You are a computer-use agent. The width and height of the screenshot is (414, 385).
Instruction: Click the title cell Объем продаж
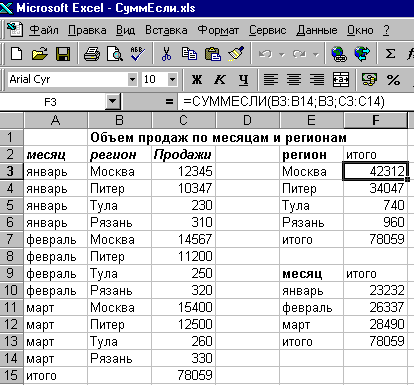[218, 137]
